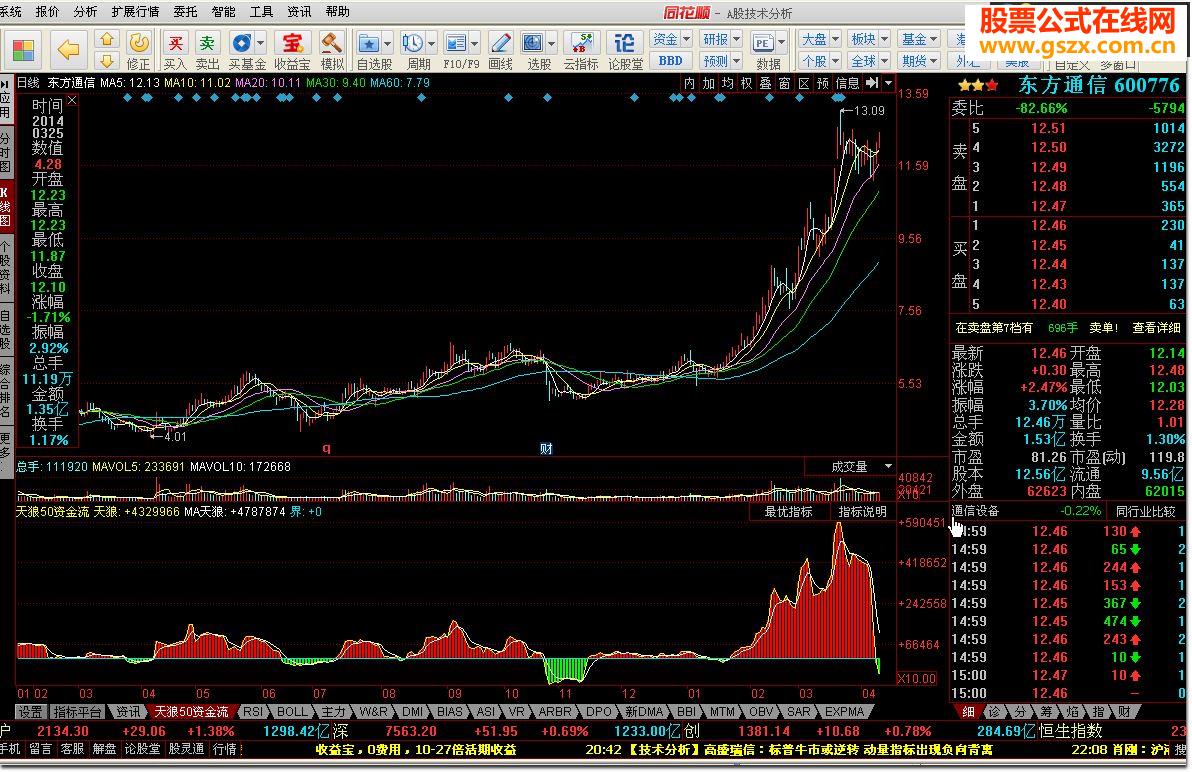Screen dimensions: 1192x772
Task: Toggle the 预 forecast option
Action: 823,83
